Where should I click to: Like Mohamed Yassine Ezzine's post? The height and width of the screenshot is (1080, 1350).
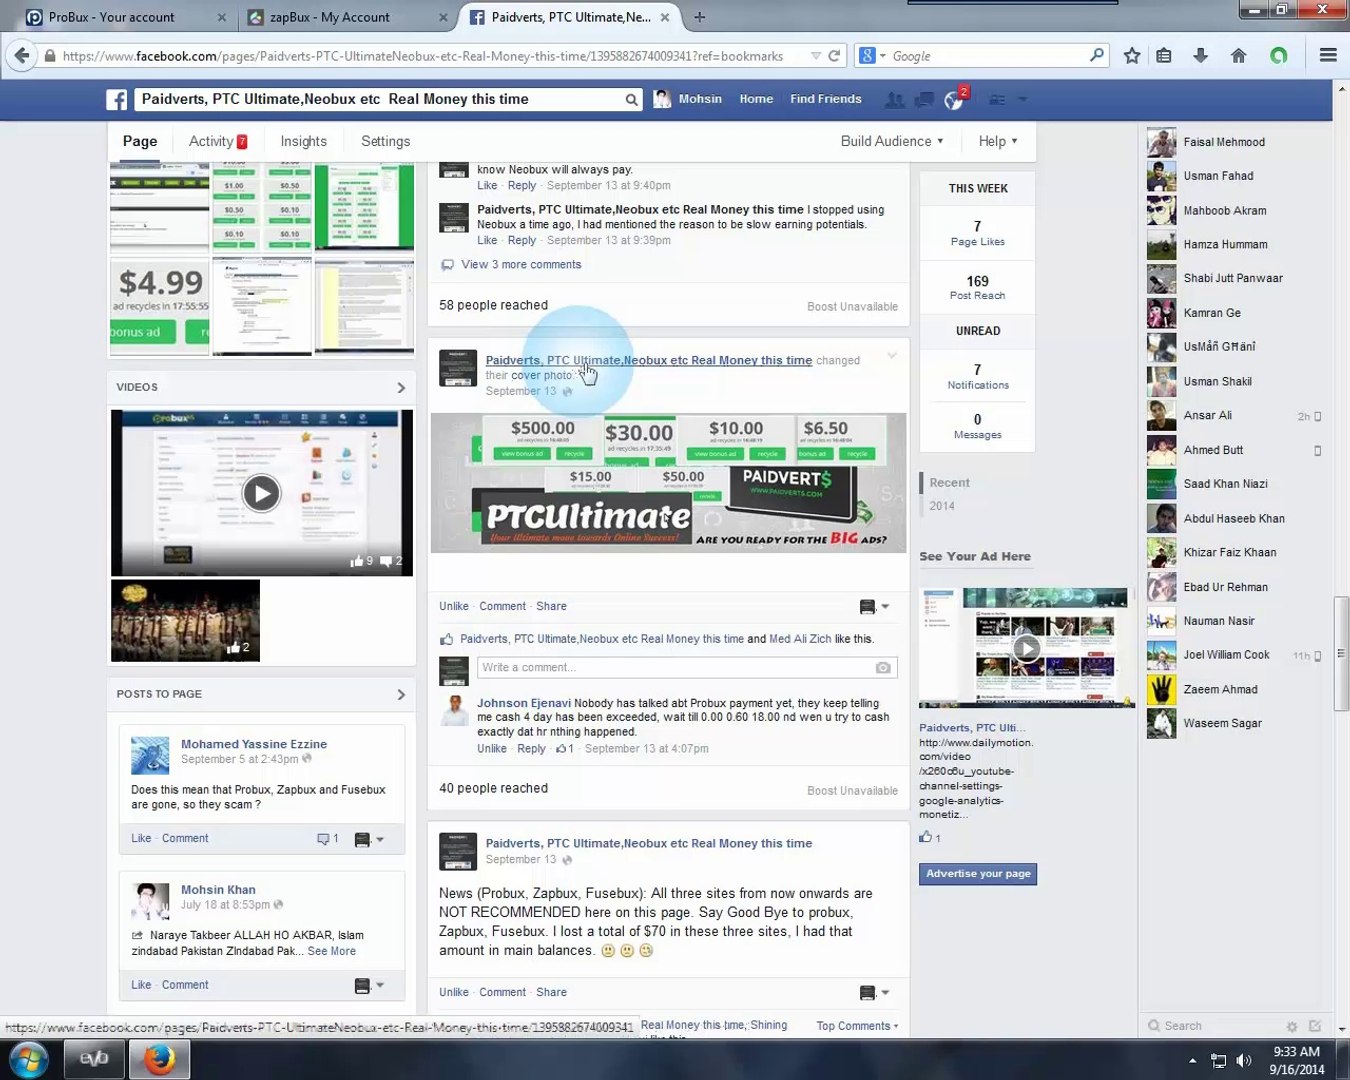click(x=141, y=839)
